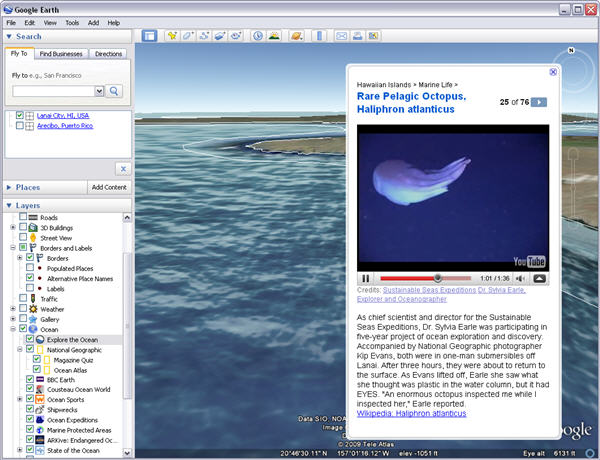
Task: Click the print icon in toolbar
Action: (x=358, y=36)
